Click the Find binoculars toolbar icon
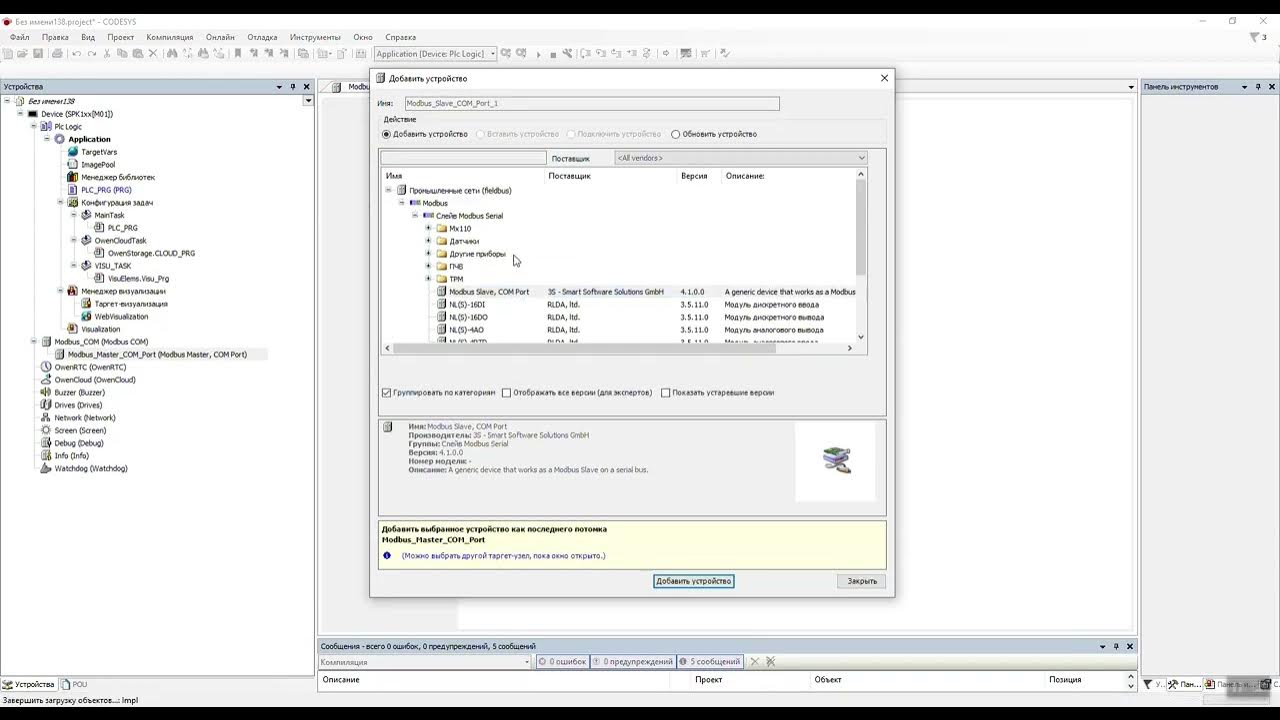The width and height of the screenshot is (1280, 720). (x=172, y=54)
